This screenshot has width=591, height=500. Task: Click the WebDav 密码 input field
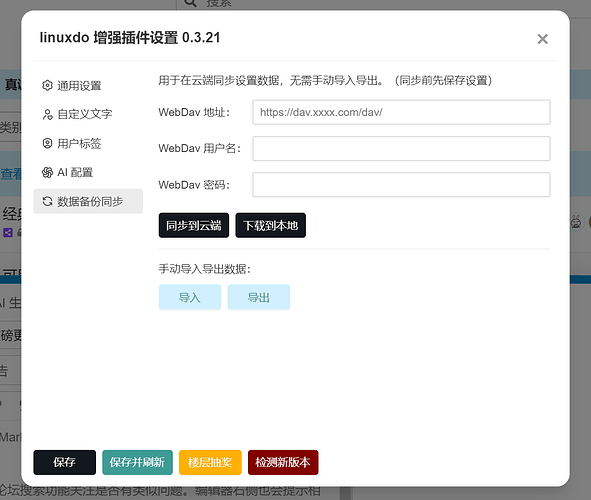tap(401, 185)
